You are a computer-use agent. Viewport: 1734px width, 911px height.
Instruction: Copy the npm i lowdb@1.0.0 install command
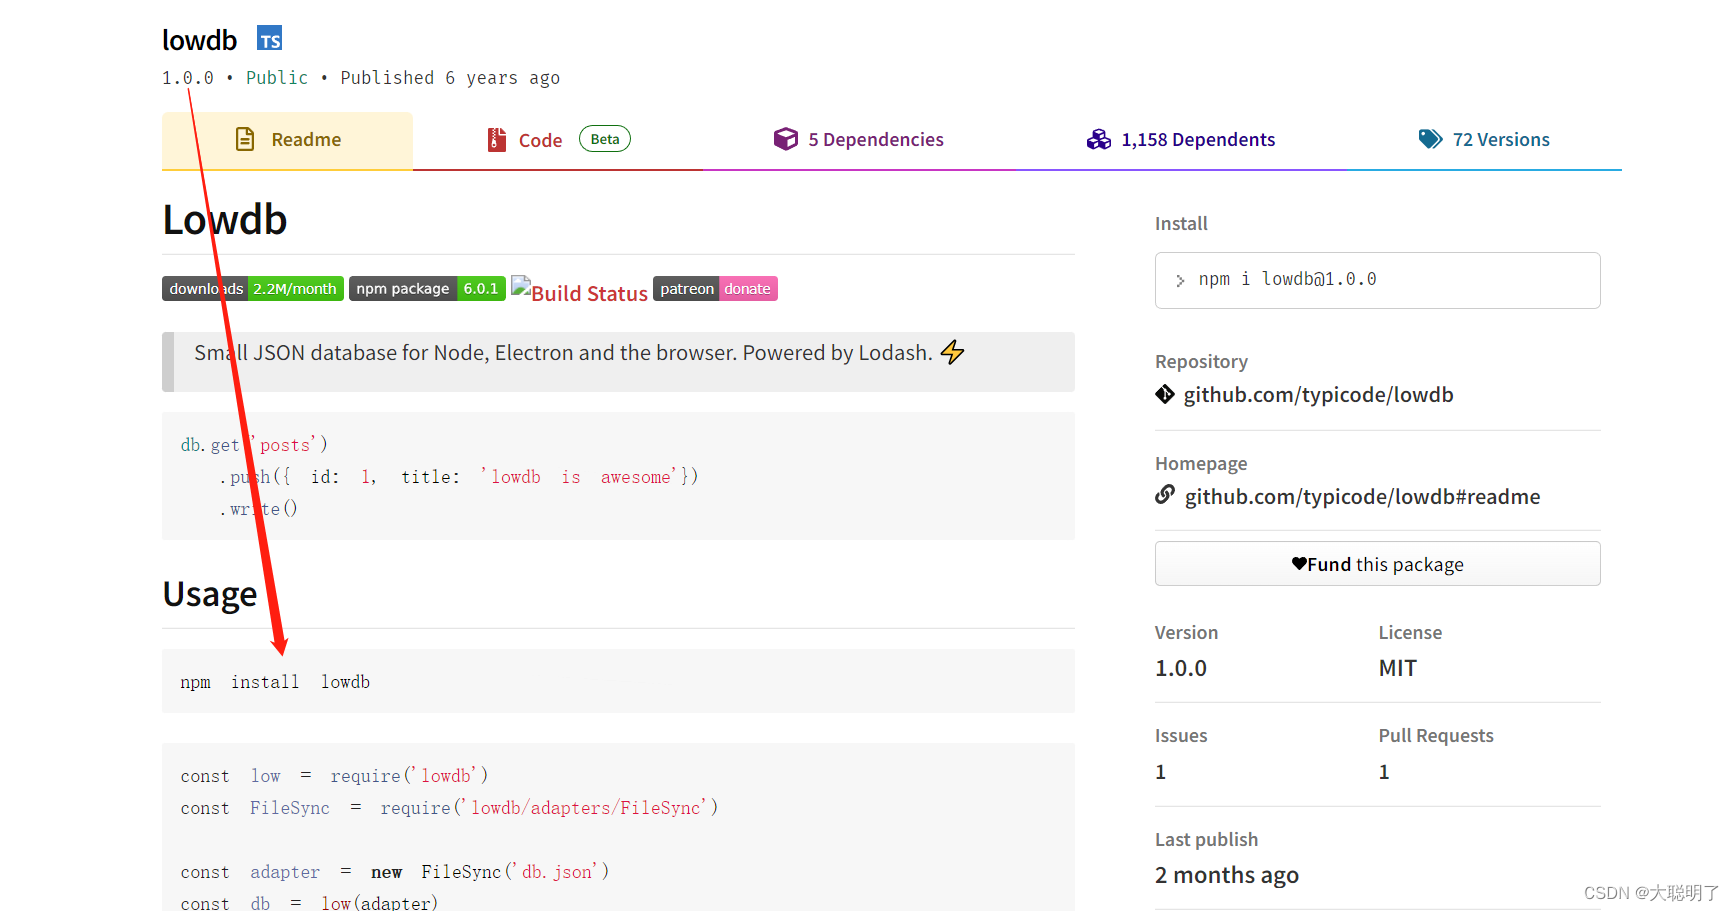(1377, 280)
